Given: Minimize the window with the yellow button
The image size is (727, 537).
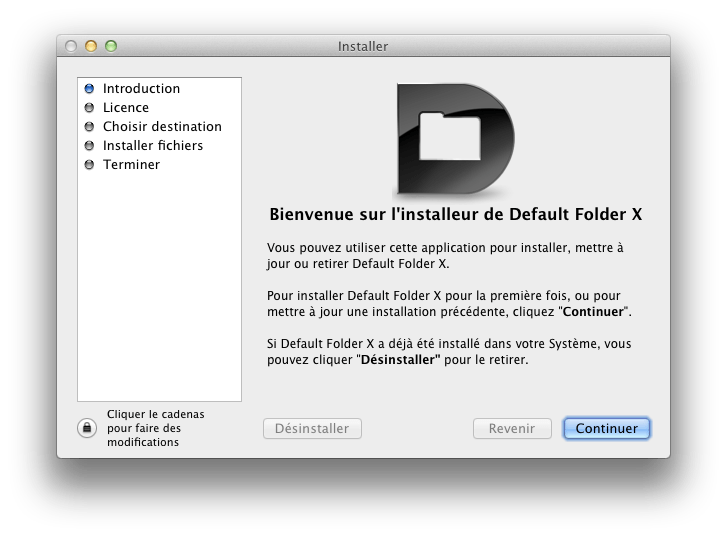Looking at the screenshot, I should click(91, 46).
